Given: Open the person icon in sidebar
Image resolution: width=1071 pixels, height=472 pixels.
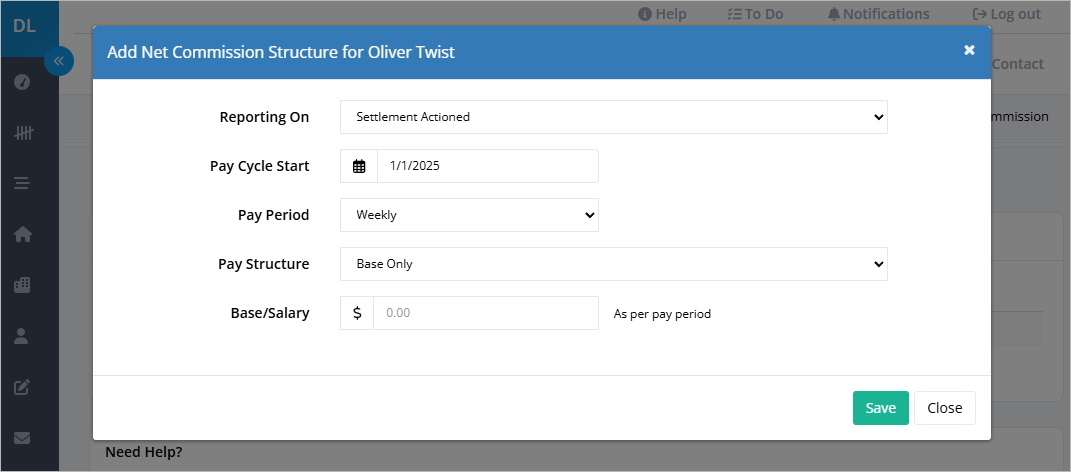Looking at the screenshot, I should coord(22,335).
